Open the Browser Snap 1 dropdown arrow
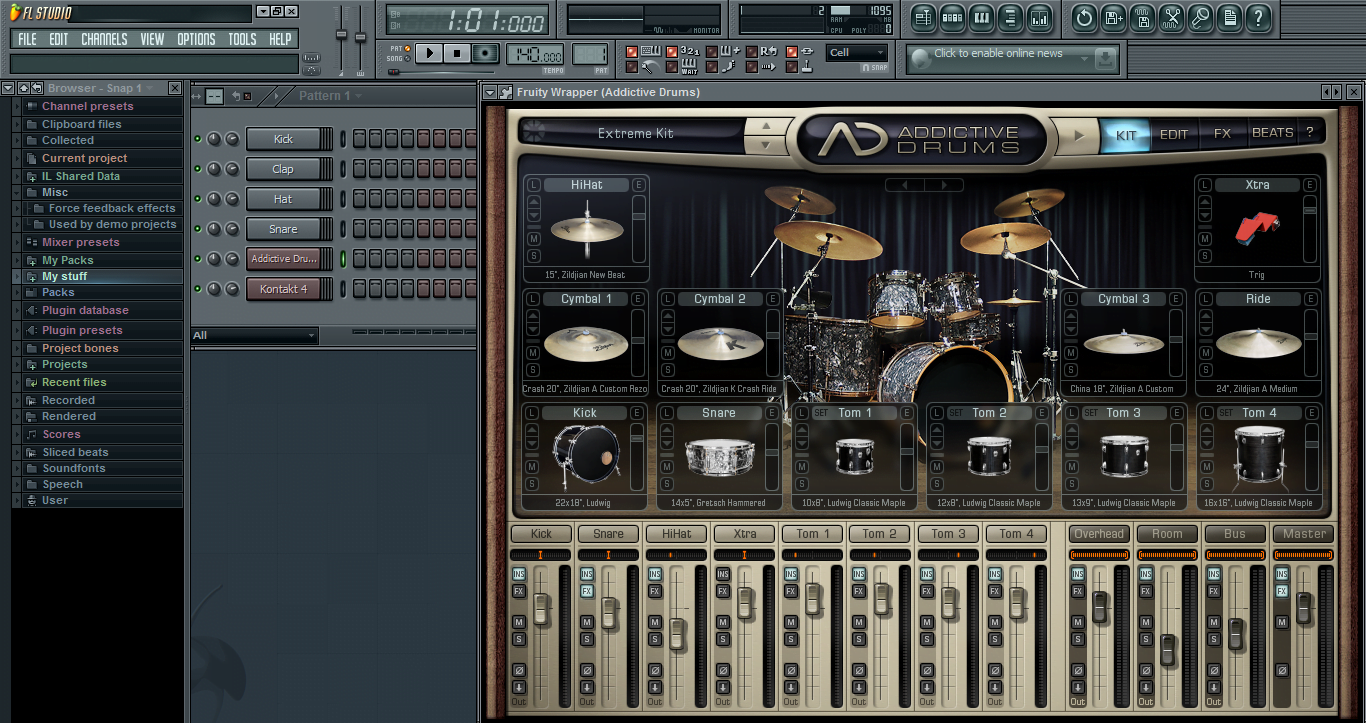 click(150, 89)
